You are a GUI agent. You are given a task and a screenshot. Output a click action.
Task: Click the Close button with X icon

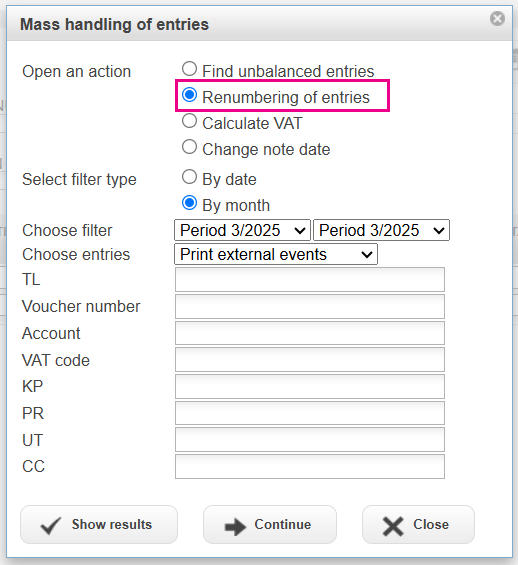[x=418, y=525]
